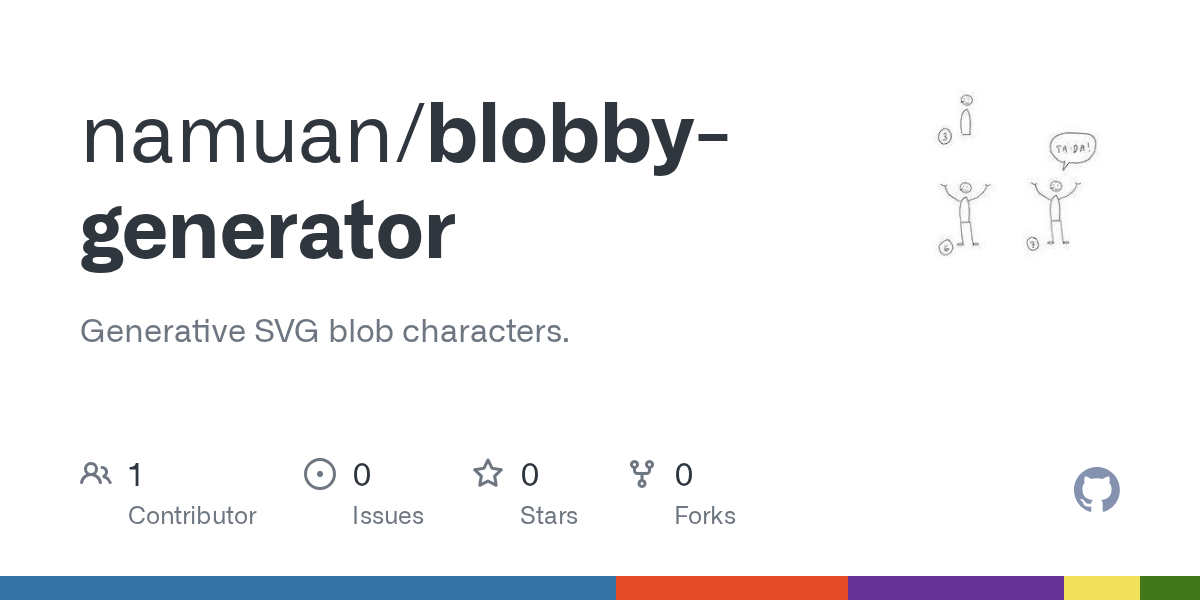The height and width of the screenshot is (600, 1200).
Task: Click the "Generative SVG blob characters." description
Action: pyautogui.click(x=325, y=331)
